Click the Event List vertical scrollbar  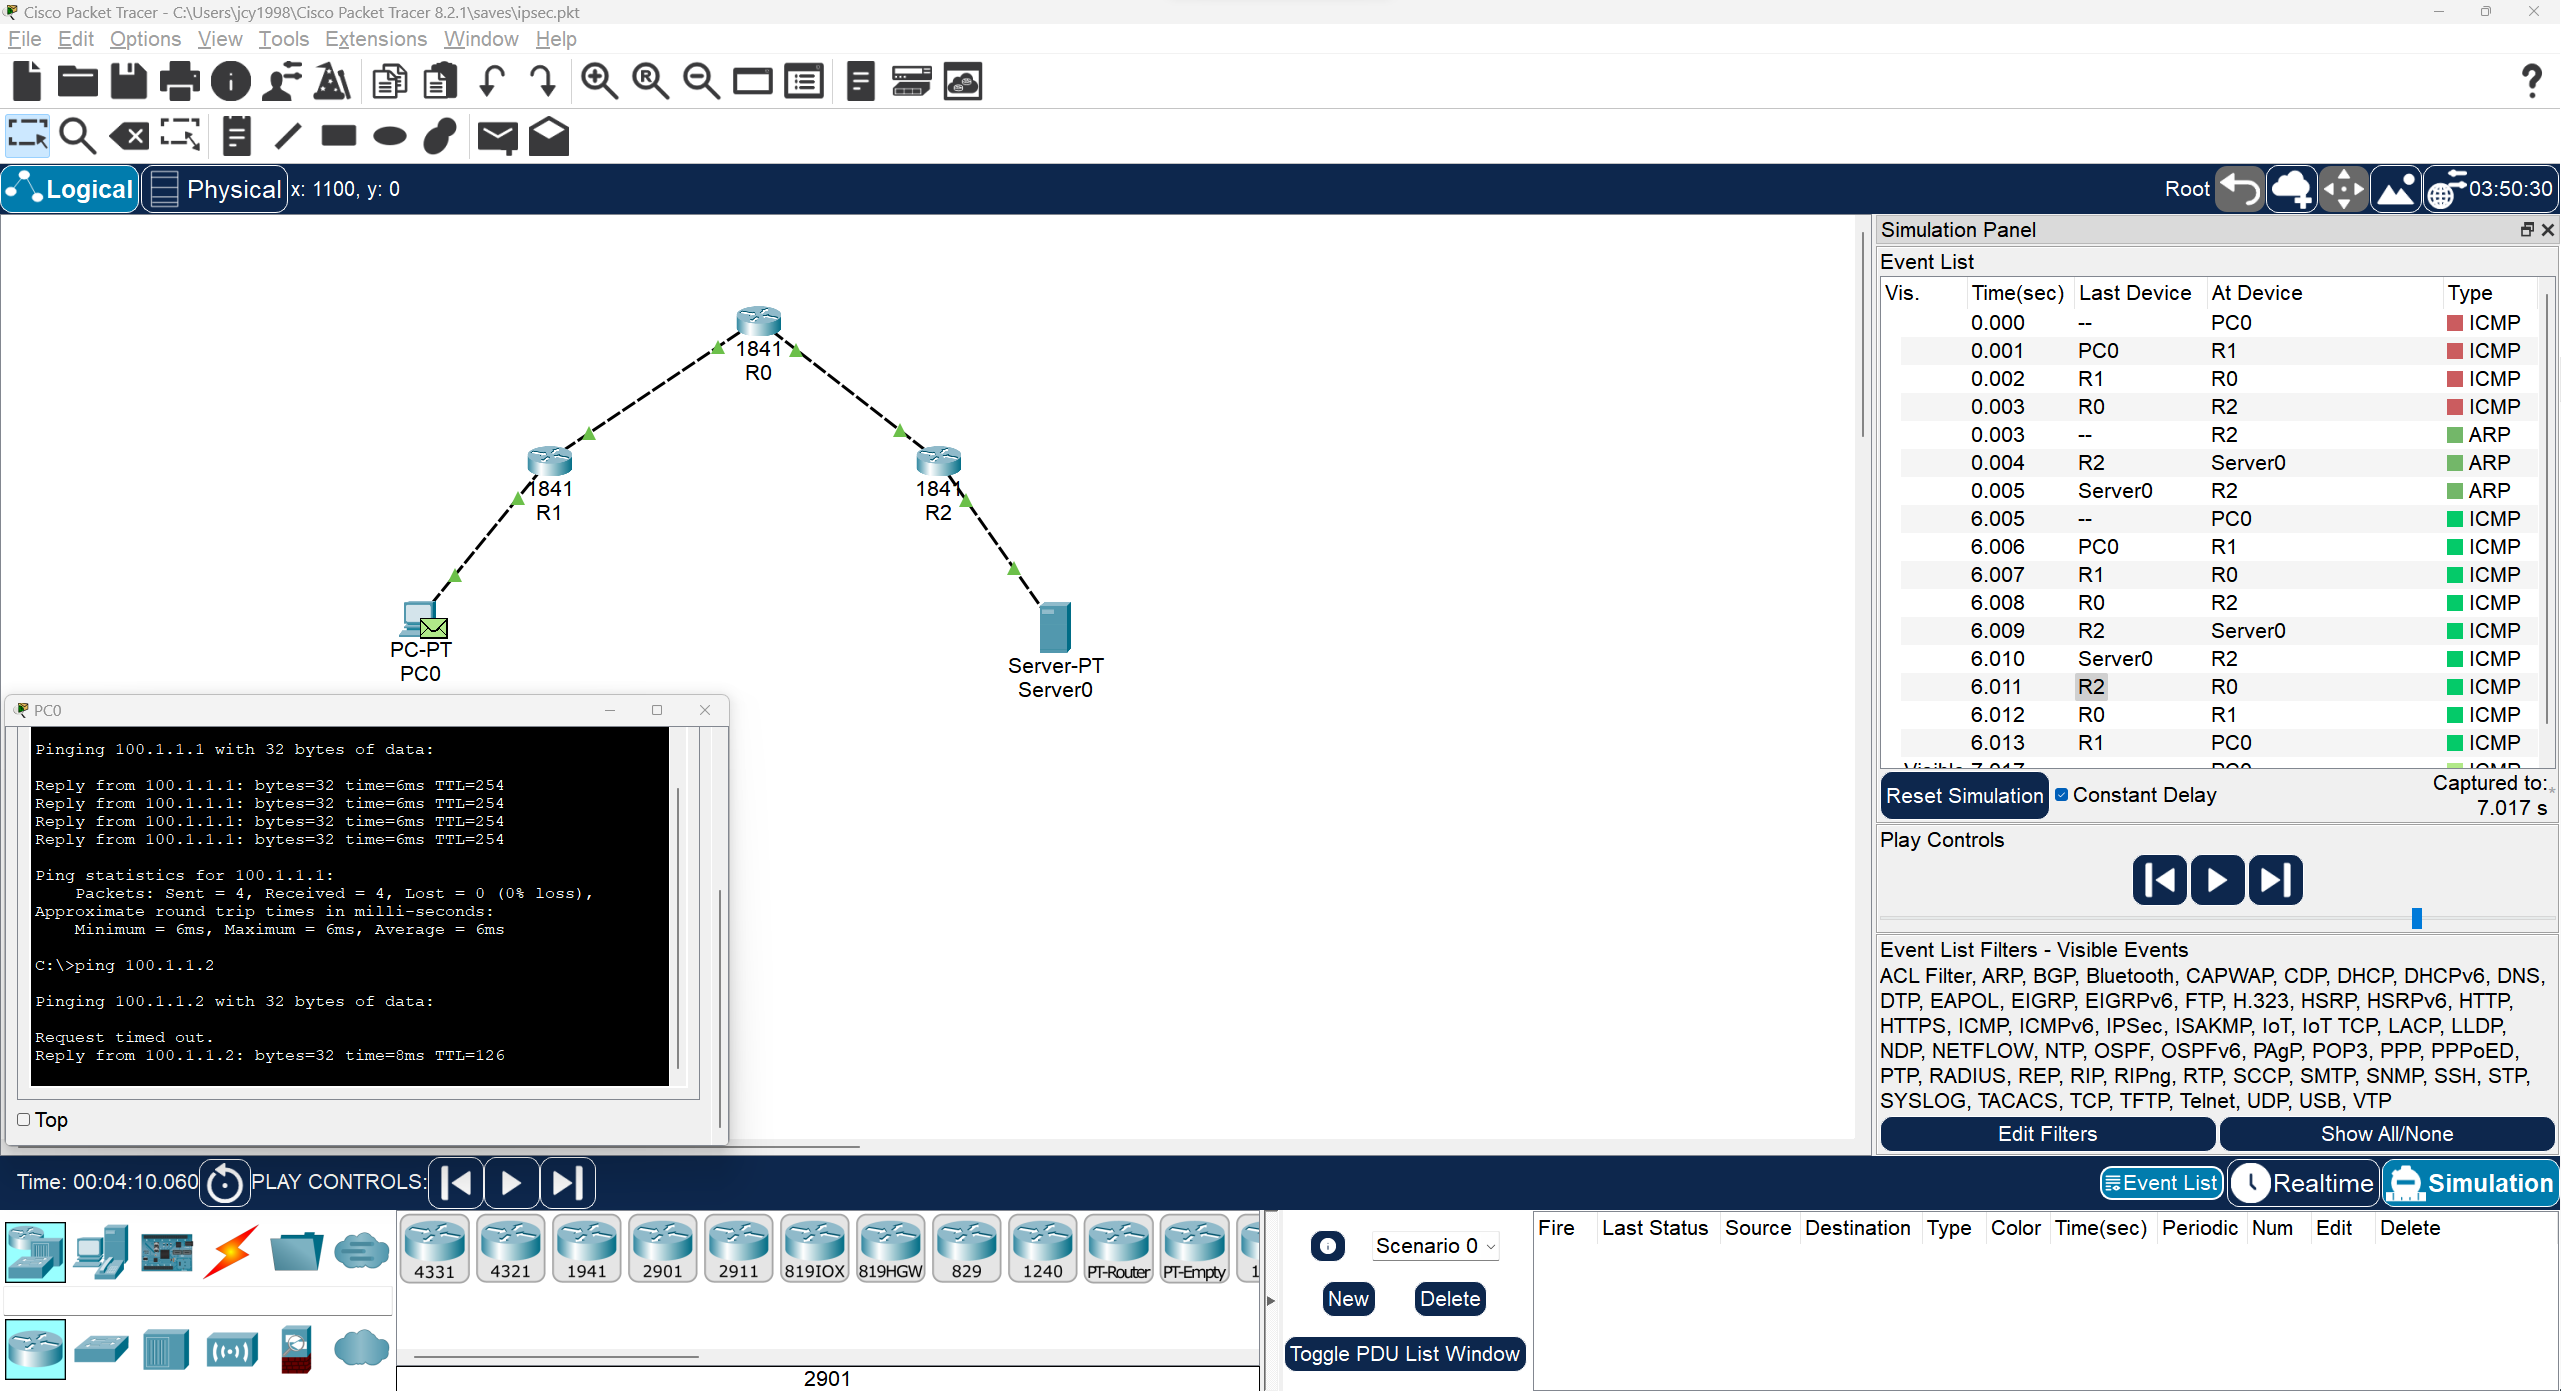pos(2547,510)
